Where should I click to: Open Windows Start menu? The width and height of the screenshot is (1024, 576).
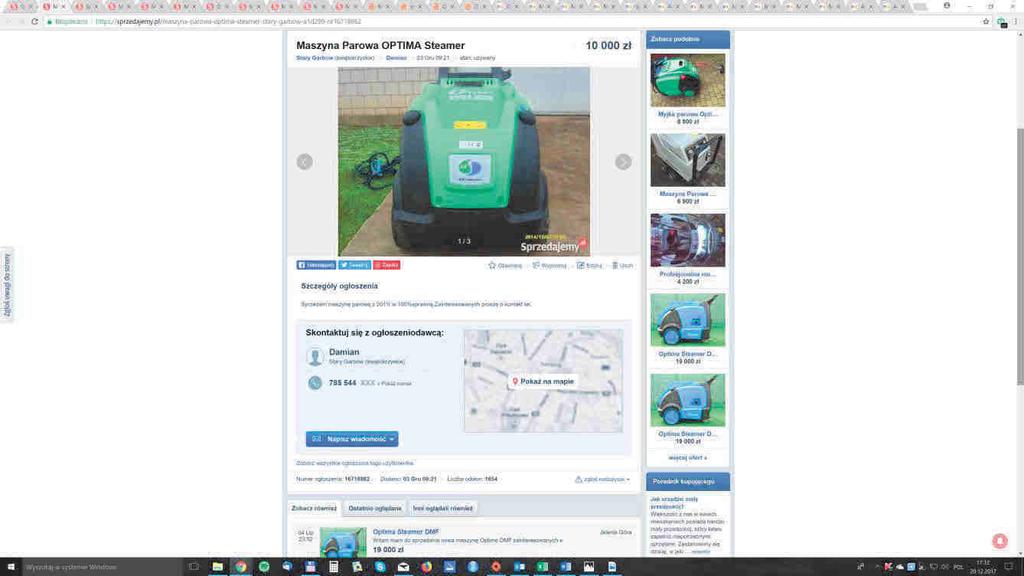(x=10, y=567)
